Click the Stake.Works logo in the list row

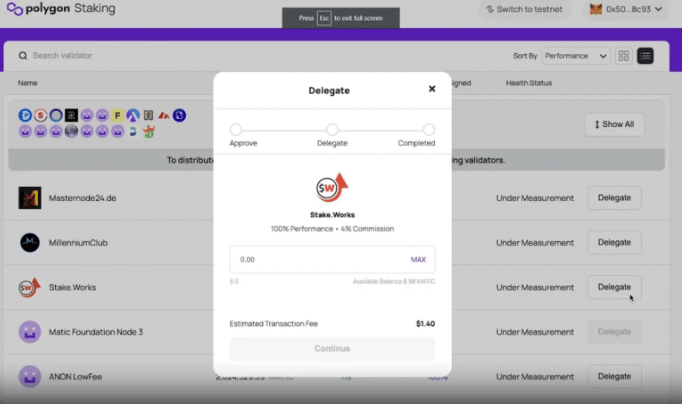[x=29, y=287]
